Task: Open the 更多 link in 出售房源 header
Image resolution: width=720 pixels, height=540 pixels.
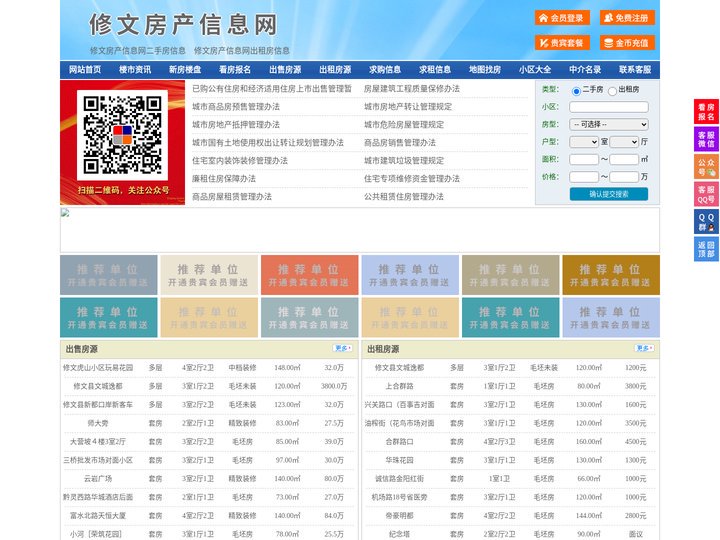Action: pos(343,349)
